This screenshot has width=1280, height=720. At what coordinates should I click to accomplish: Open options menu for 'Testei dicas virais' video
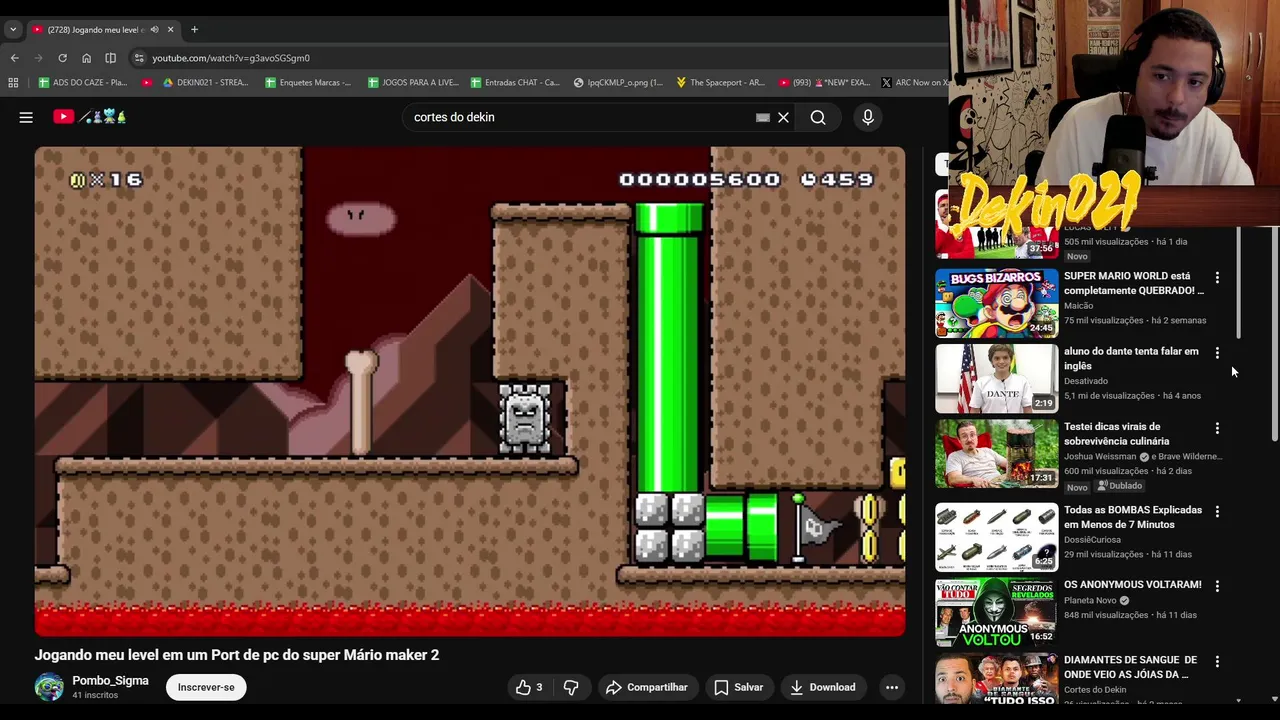pos(1217,428)
